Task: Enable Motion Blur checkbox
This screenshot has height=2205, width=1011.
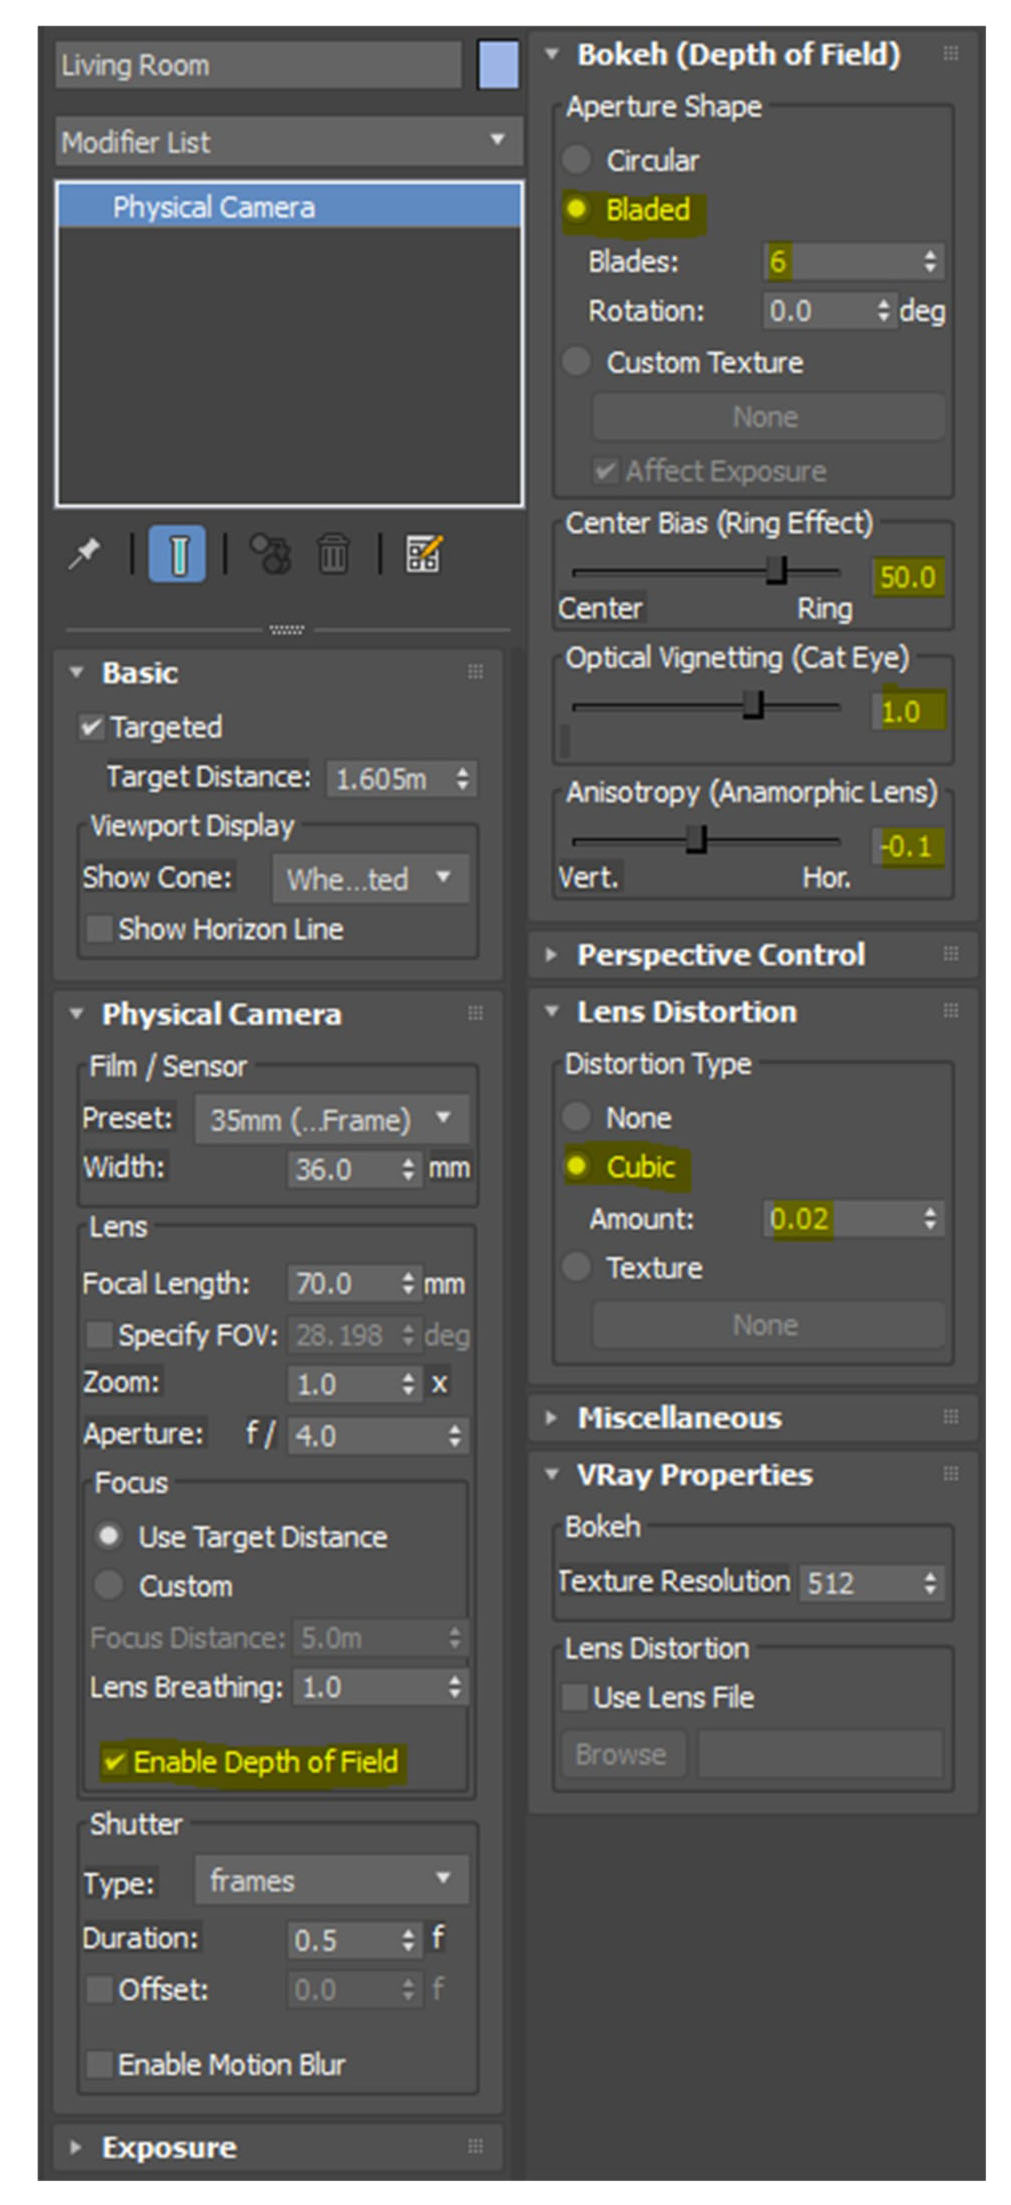Action: coord(100,2063)
